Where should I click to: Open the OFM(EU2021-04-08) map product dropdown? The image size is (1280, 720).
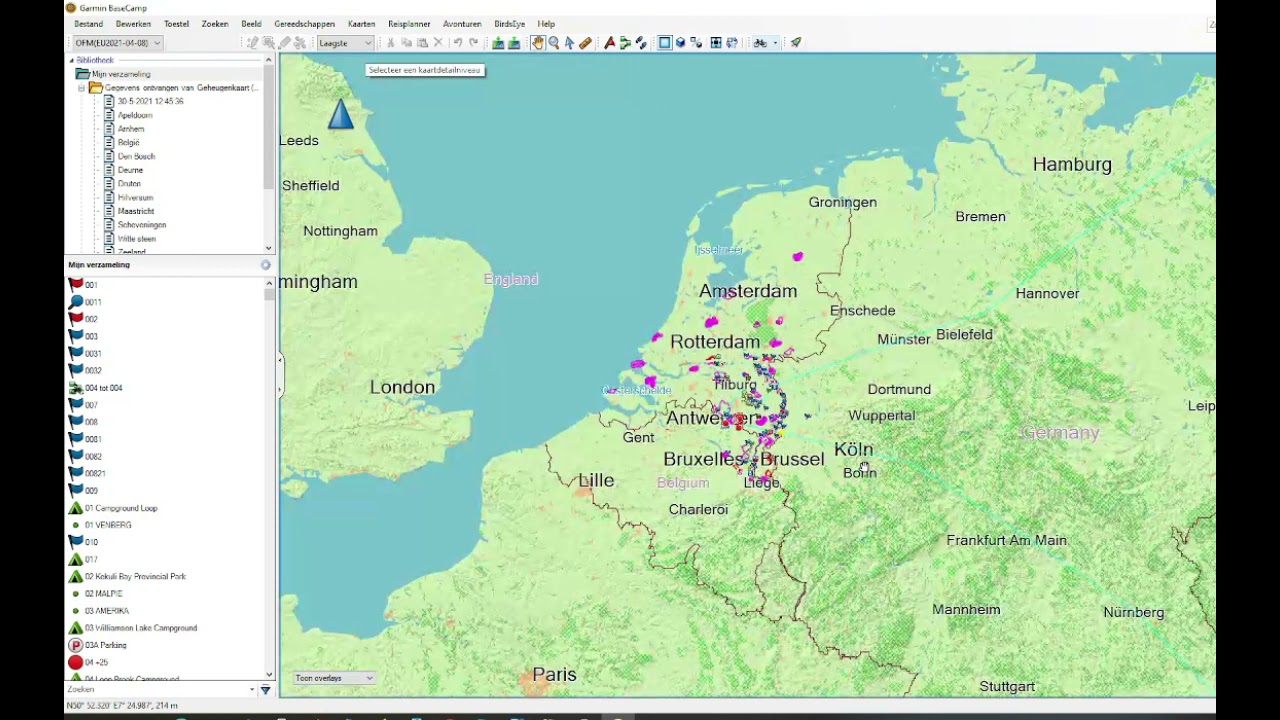(117, 43)
